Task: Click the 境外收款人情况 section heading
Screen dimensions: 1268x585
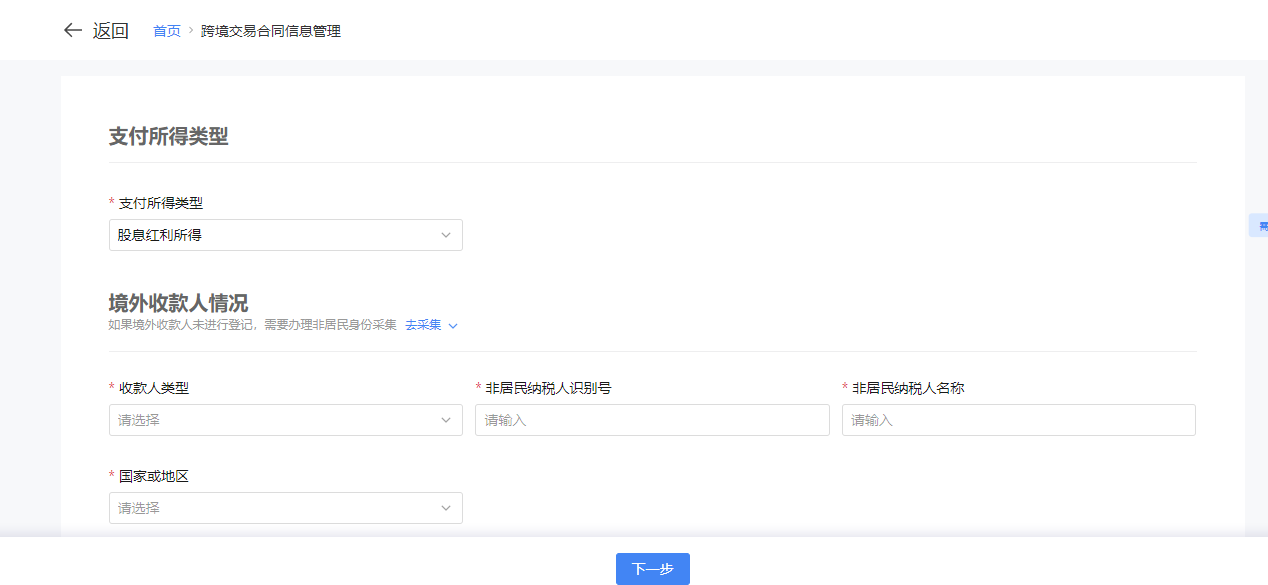Action: coord(178,303)
